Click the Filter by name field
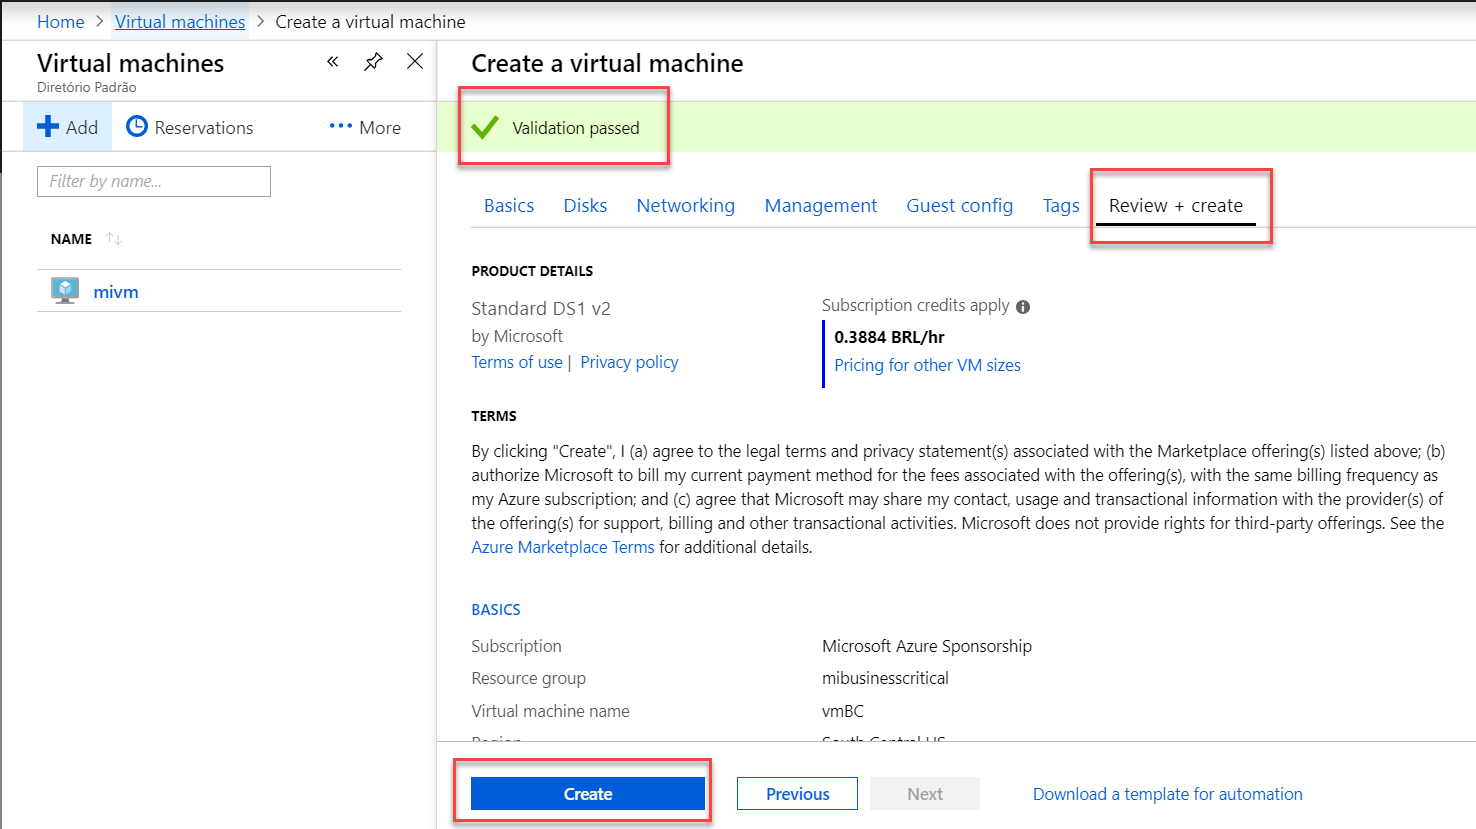This screenshot has height=829, width=1476. point(154,181)
